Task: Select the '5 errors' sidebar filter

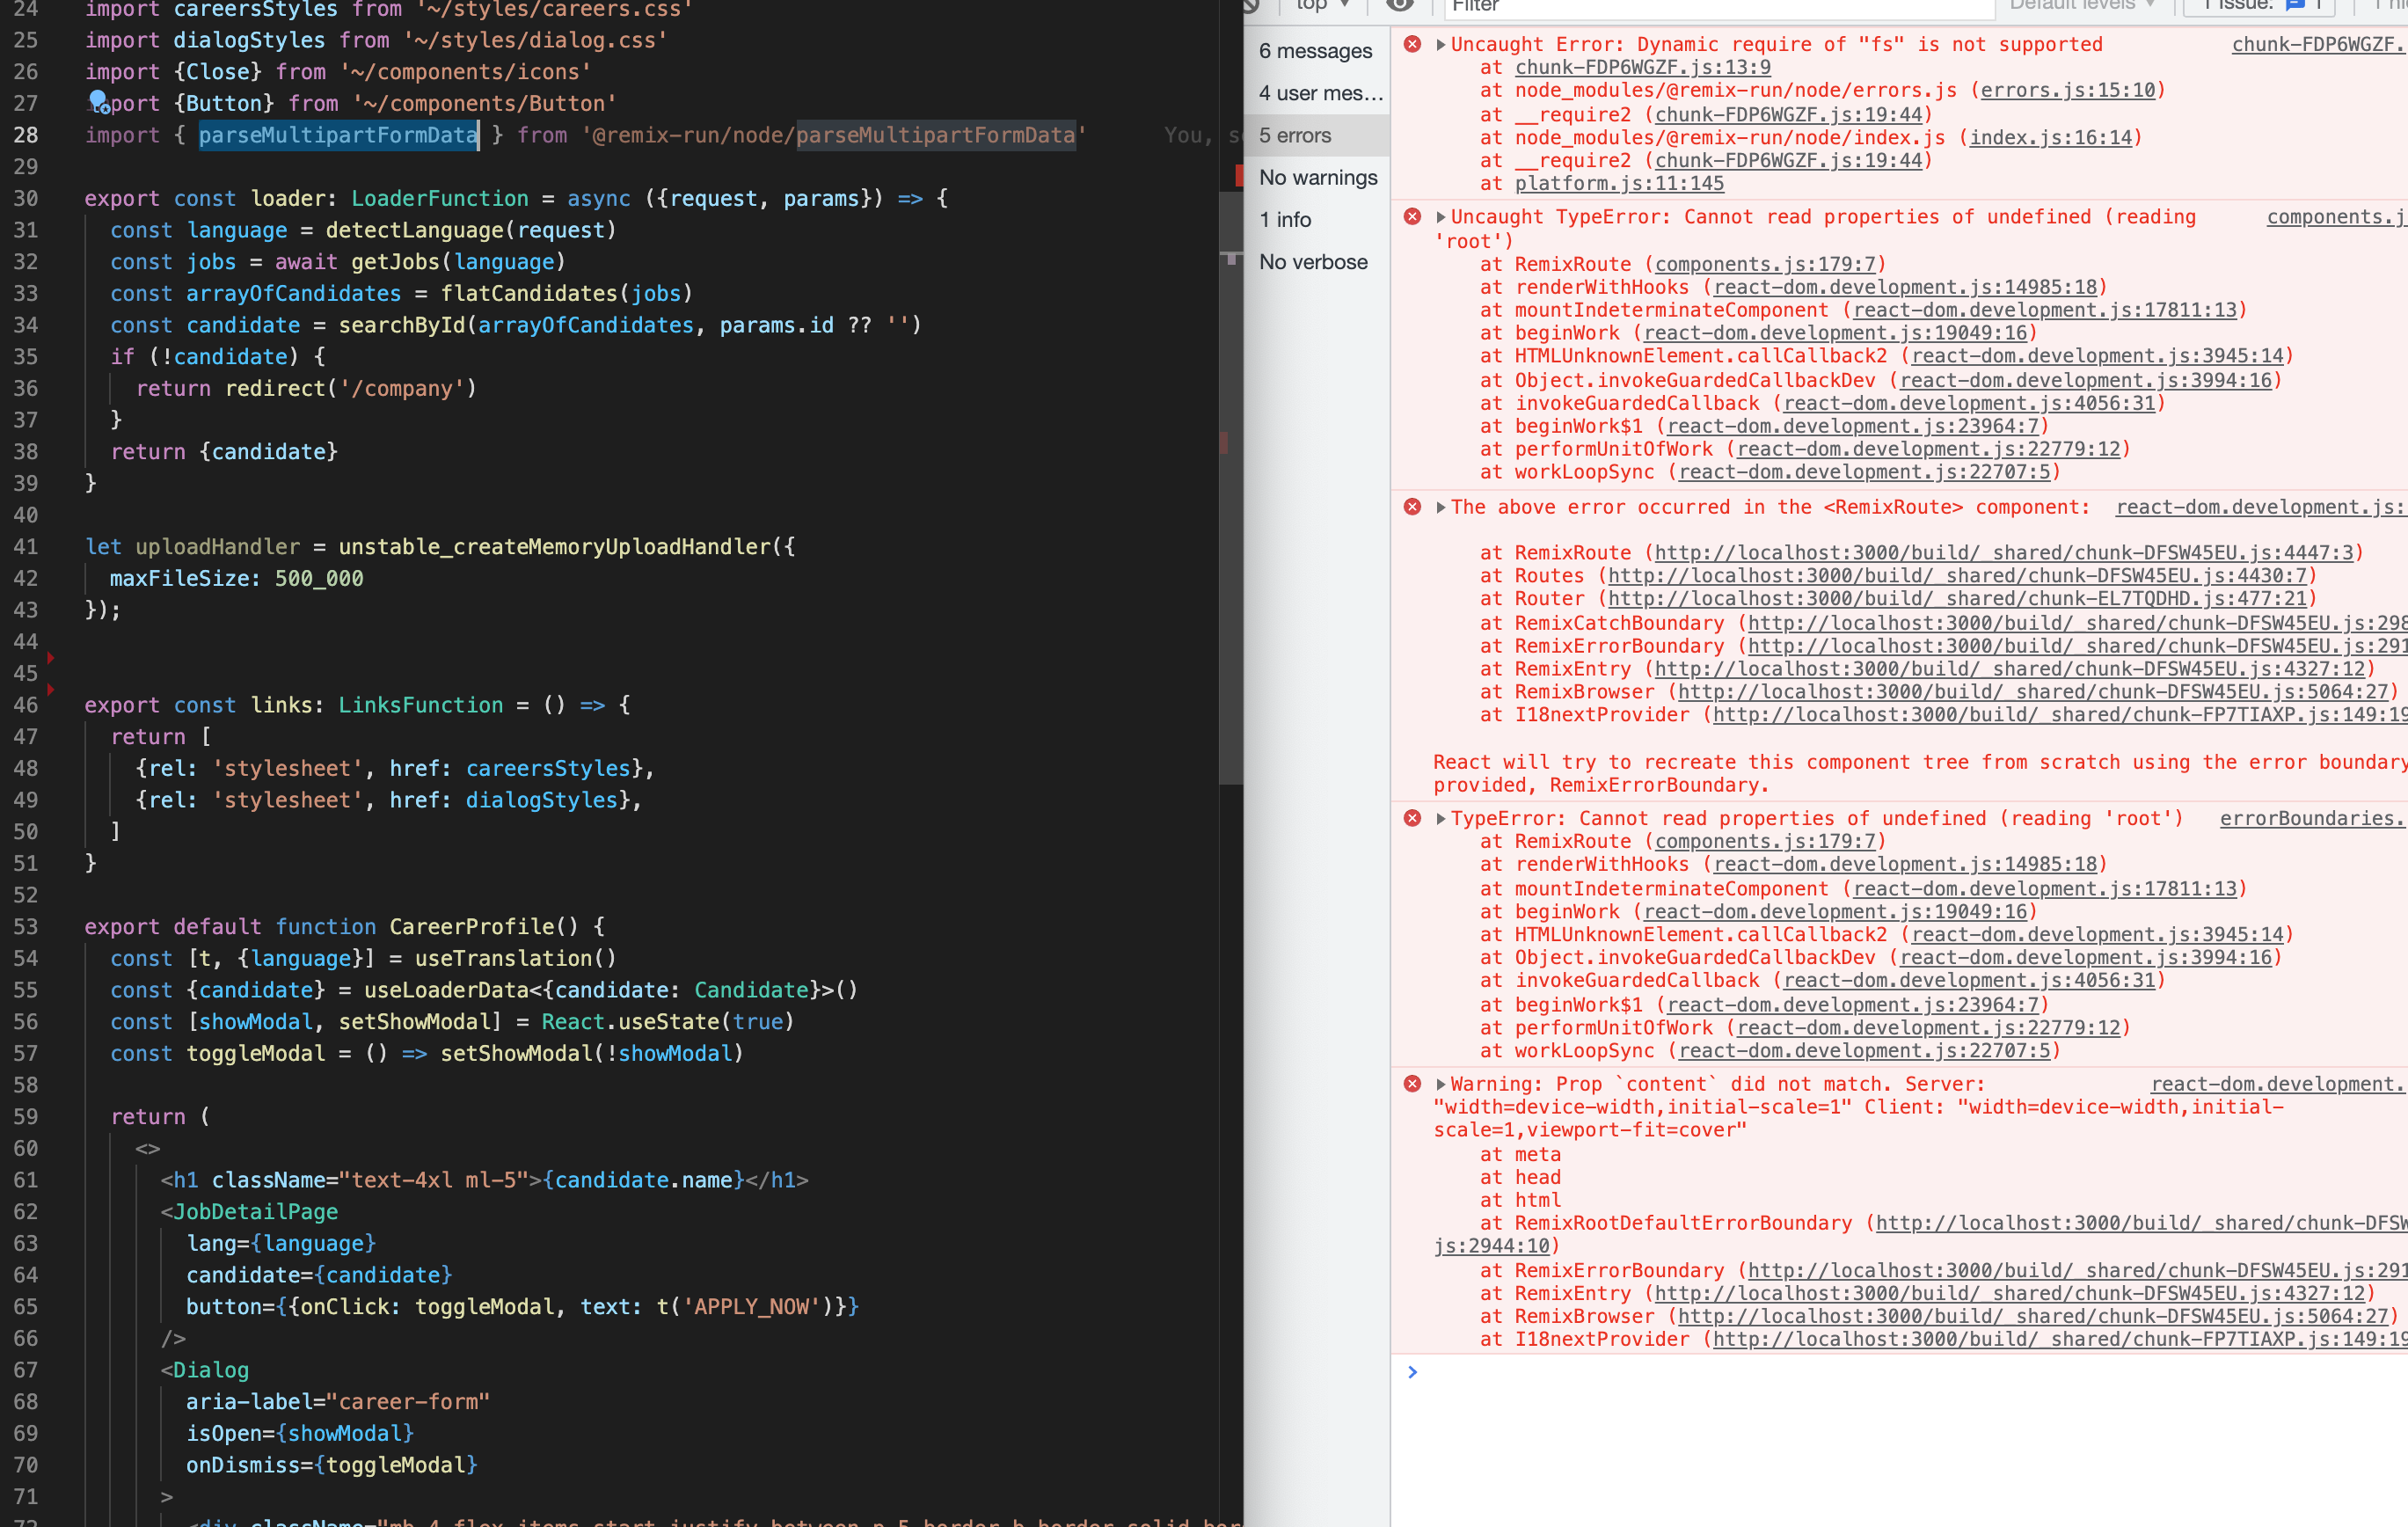Action: 1316,135
